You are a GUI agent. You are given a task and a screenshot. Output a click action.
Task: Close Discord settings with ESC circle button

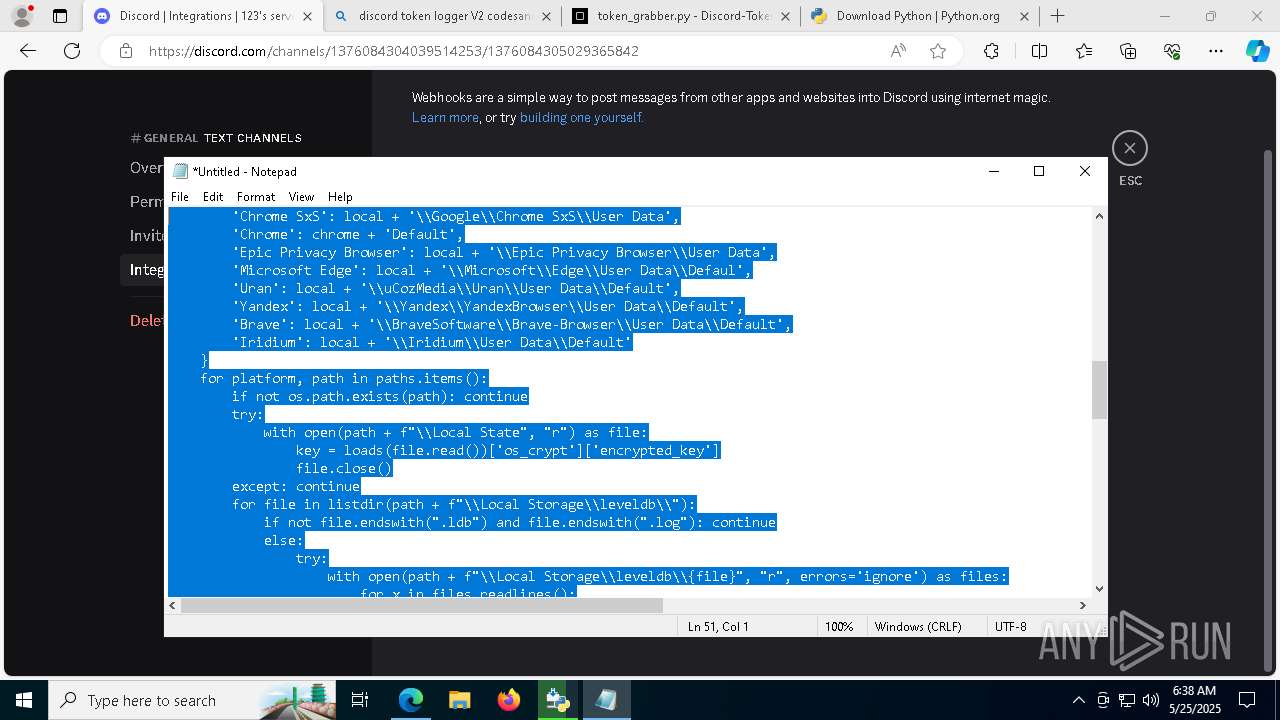click(1130, 148)
